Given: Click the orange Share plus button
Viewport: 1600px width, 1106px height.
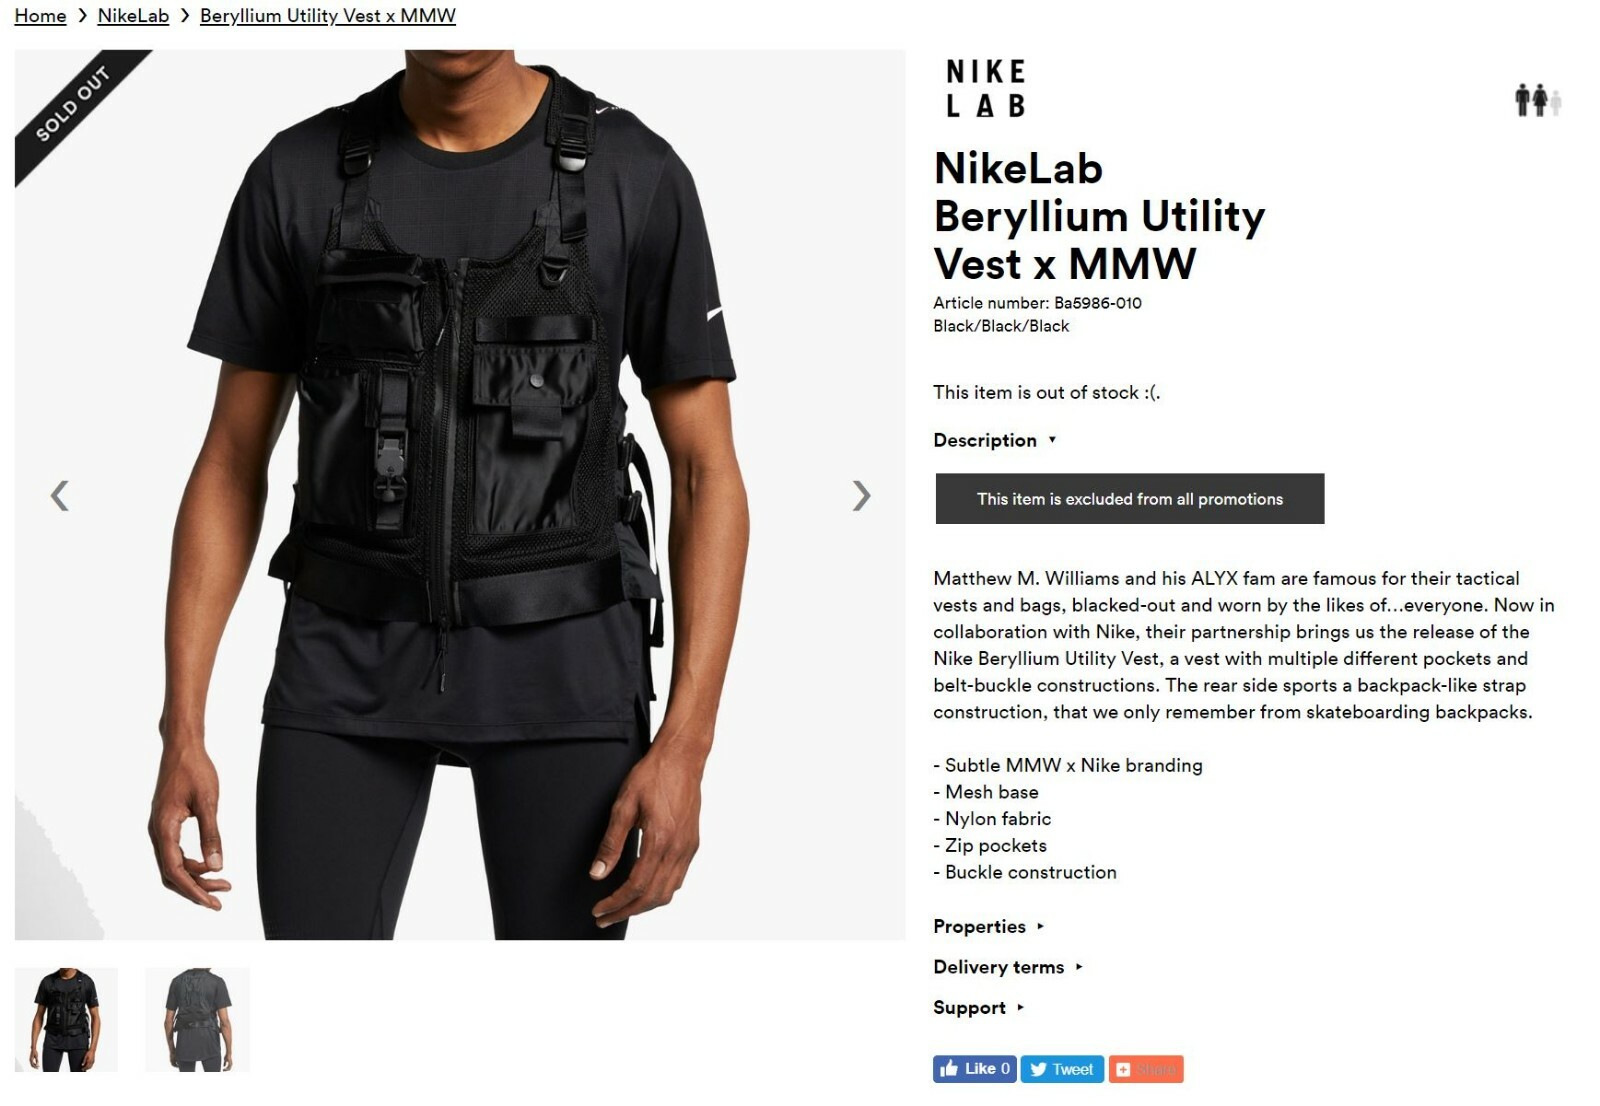Looking at the screenshot, I should pyautogui.click(x=1146, y=1069).
